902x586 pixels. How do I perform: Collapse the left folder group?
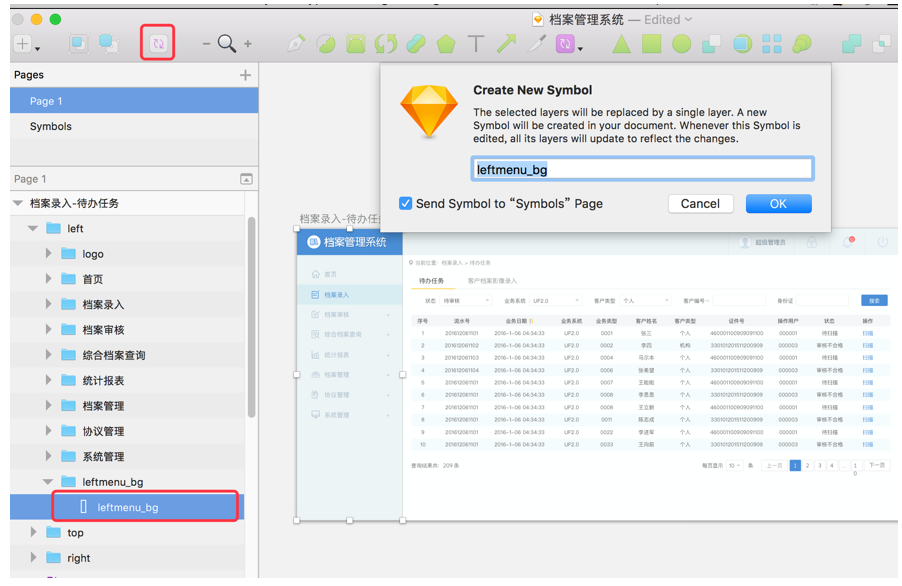pyautogui.click(x=33, y=228)
